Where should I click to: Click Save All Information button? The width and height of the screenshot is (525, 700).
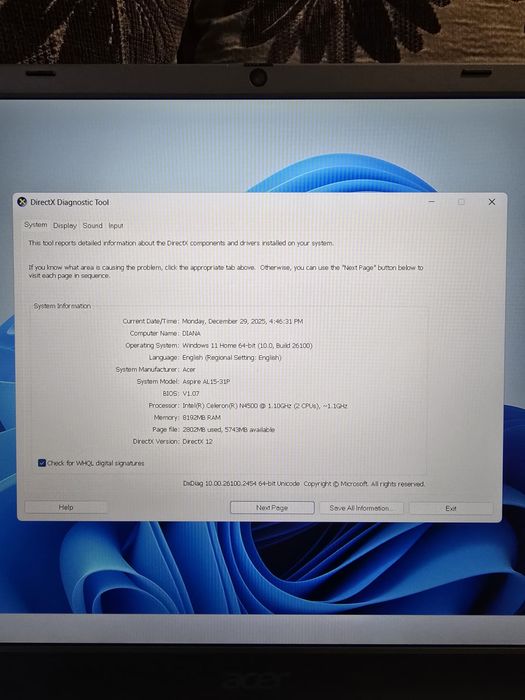pos(361,508)
